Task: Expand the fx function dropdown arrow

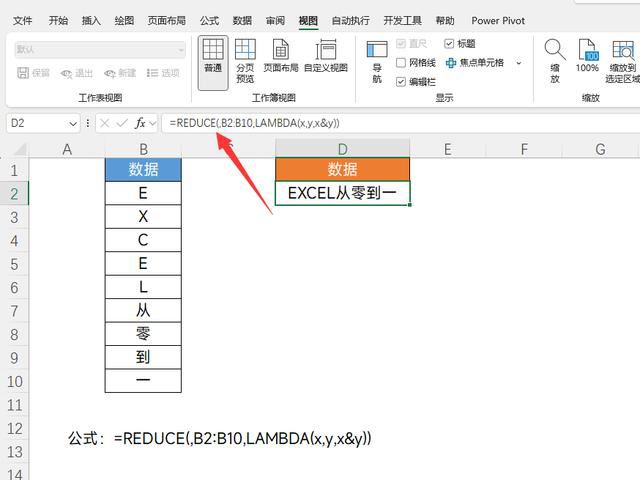Action: [153, 123]
